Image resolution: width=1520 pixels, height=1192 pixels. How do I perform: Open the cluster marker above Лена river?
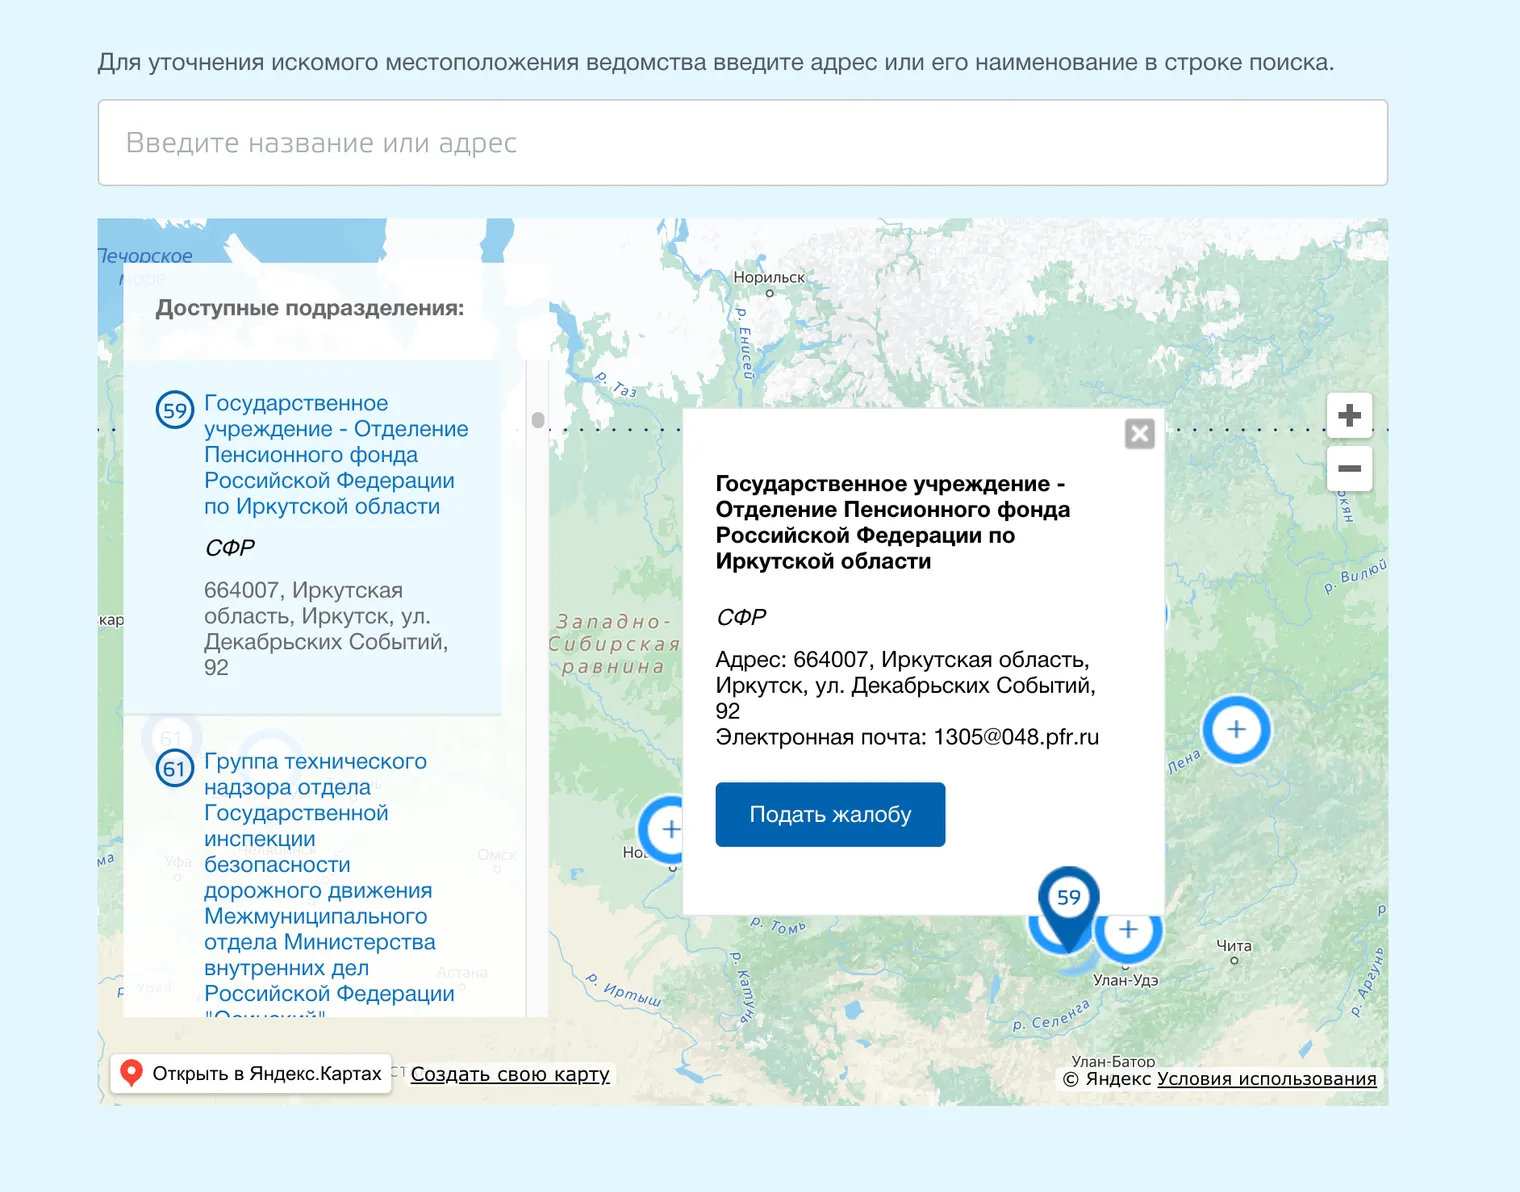pos(1236,730)
